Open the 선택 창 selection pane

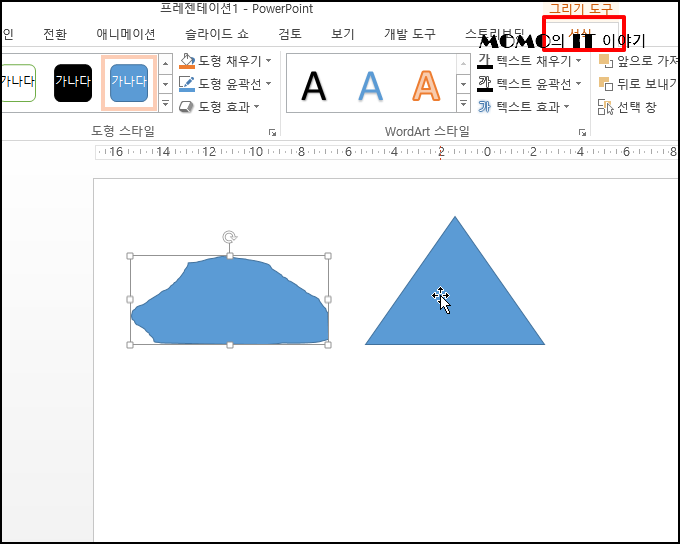coord(627,107)
